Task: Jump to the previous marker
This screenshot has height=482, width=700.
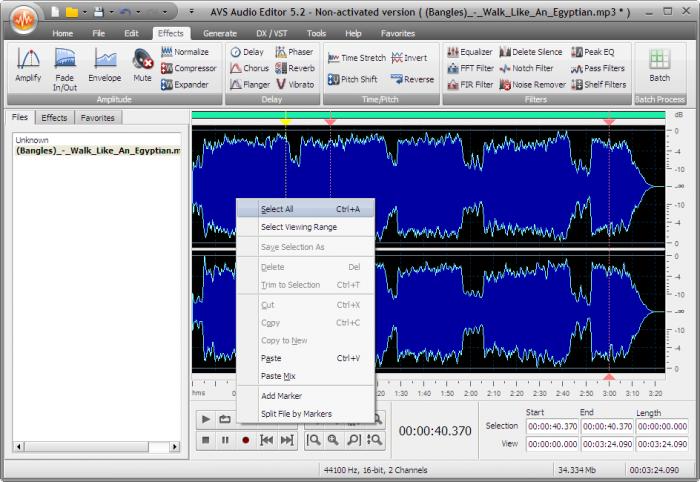Action: [x=266, y=440]
